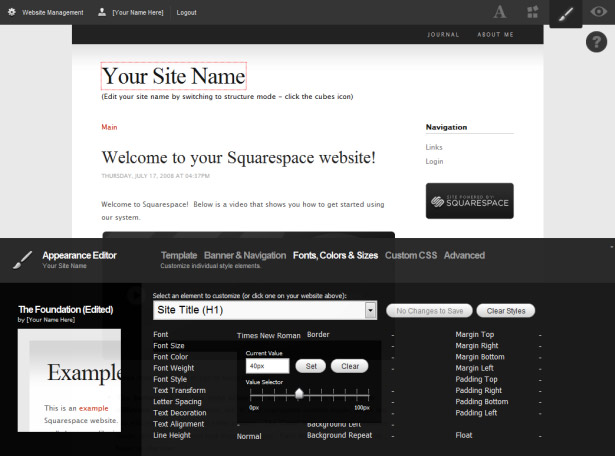
Task: Select the Margin Top property
Action: point(475,334)
